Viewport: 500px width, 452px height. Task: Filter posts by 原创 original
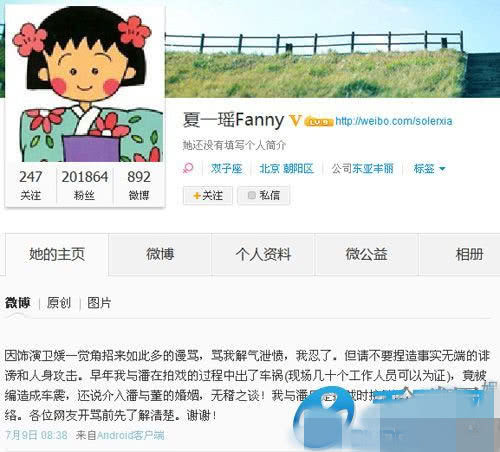click(59, 303)
